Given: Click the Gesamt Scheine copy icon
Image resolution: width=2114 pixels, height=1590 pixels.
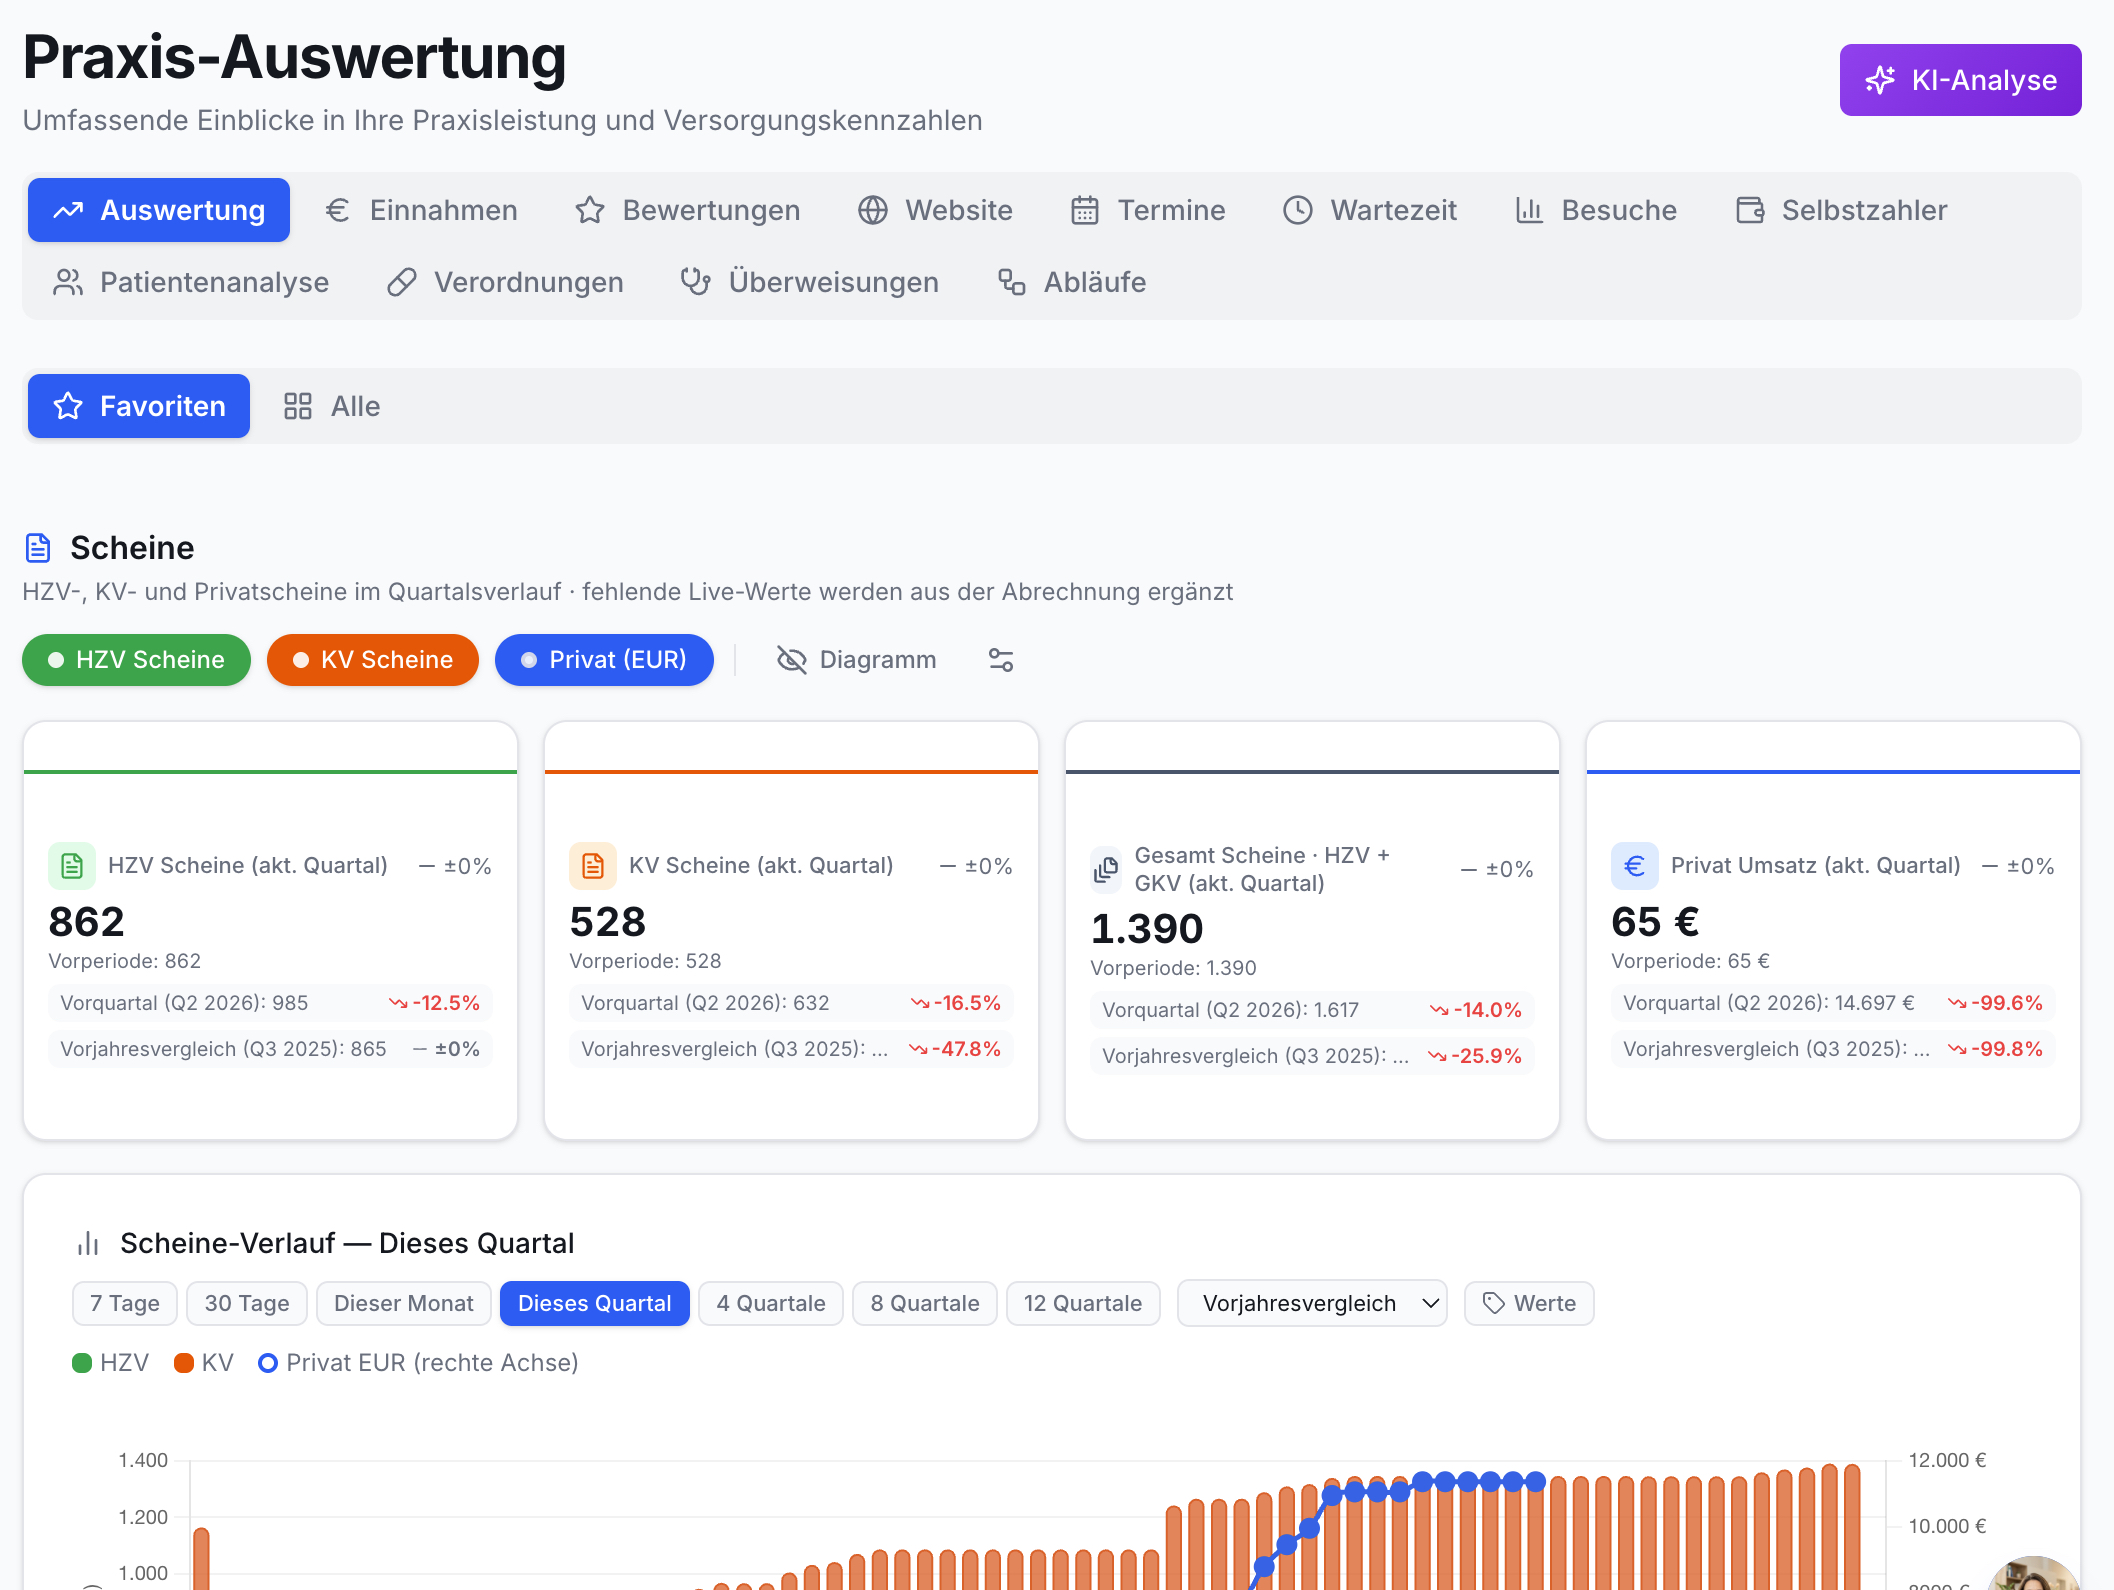Looking at the screenshot, I should pyautogui.click(x=1106, y=870).
